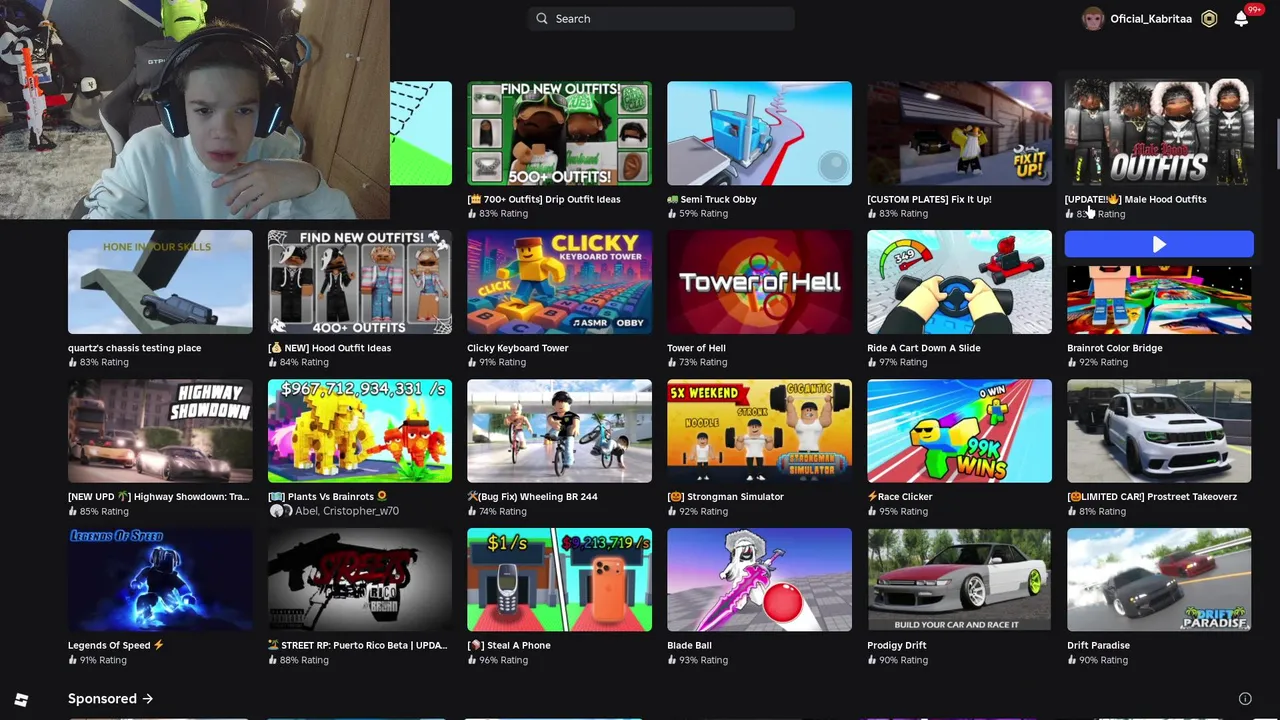Open Blade Ball thumbnail
The height and width of the screenshot is (720, 1280).
tap(759, 580)
